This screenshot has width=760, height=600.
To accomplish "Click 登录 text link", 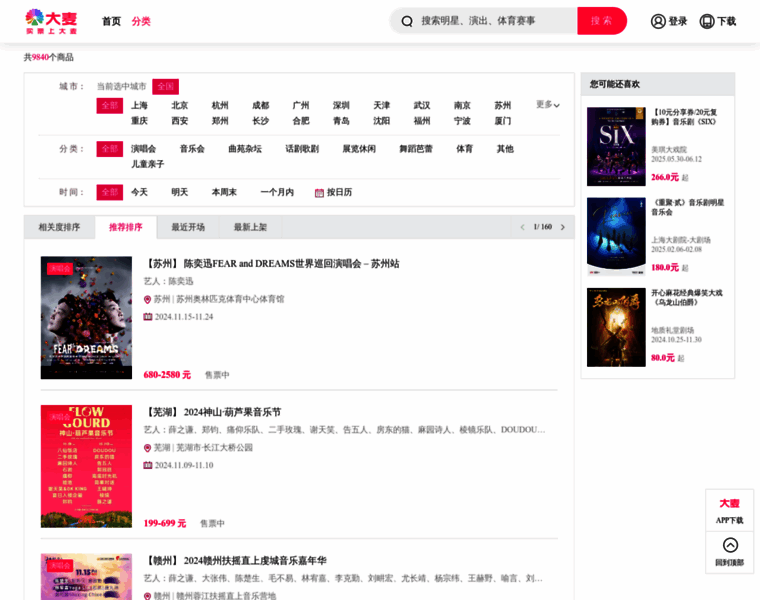I will tap(678, 21).
